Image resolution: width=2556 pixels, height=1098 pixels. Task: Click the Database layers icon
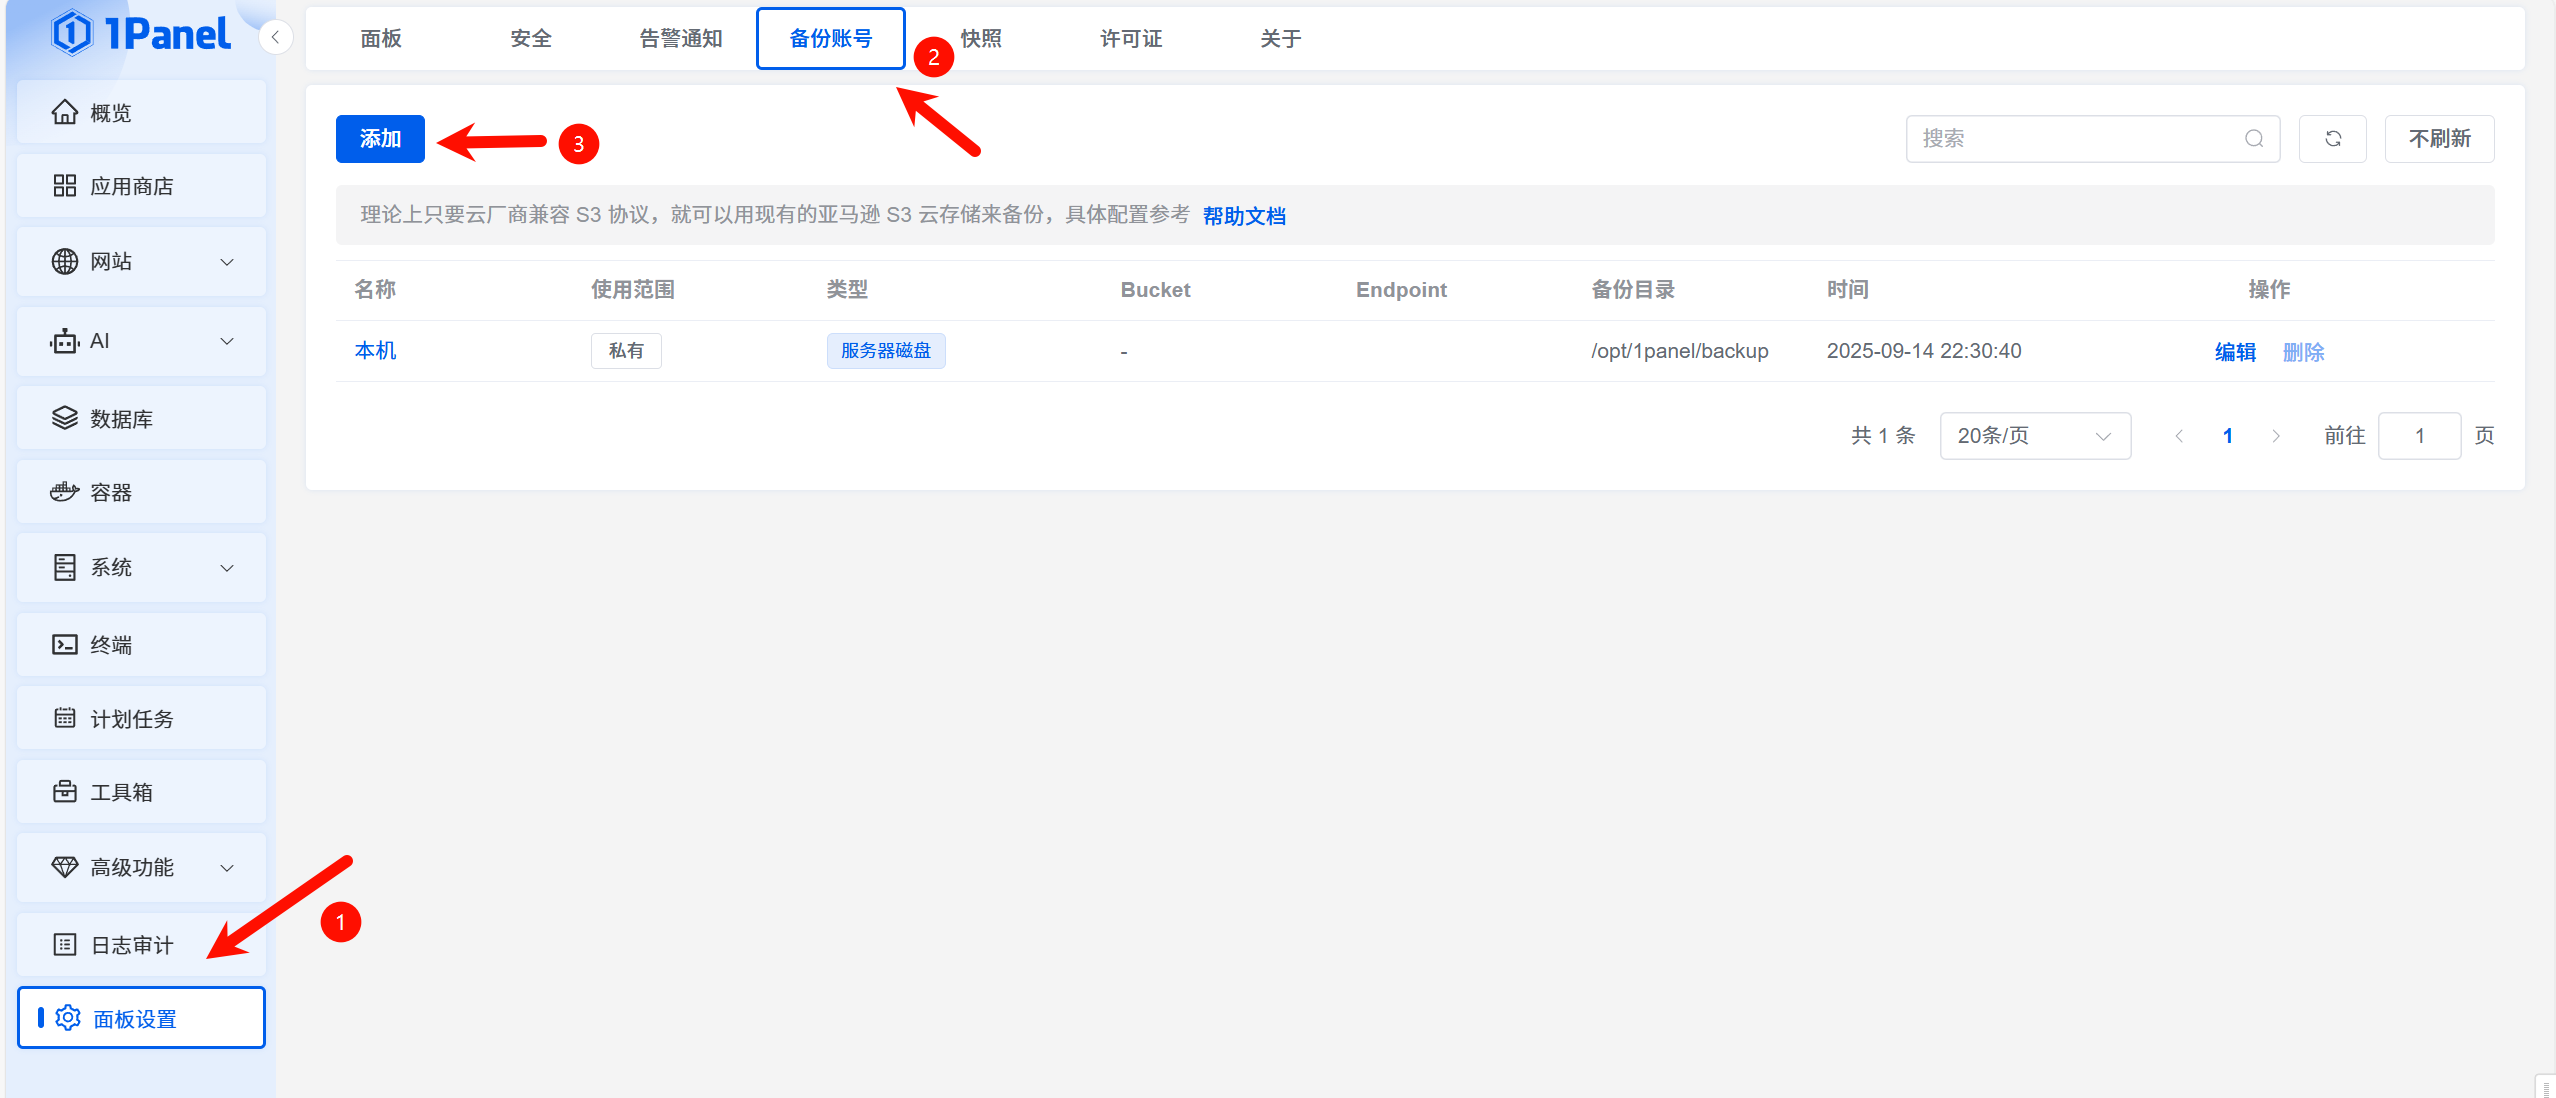tap(65, 418)
